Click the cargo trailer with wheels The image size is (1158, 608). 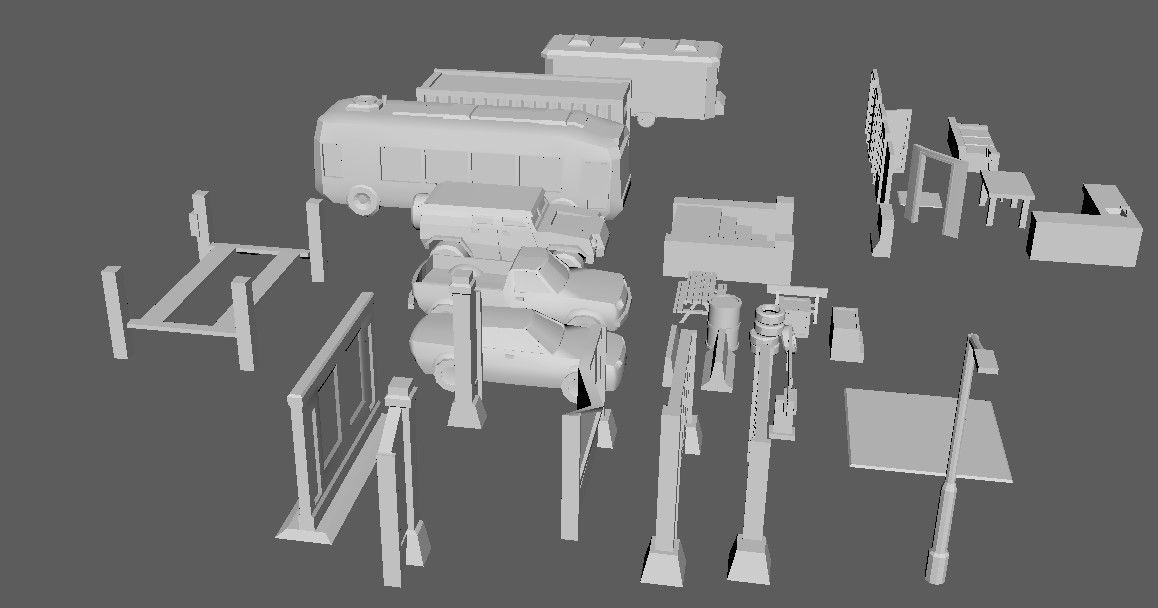630,70
